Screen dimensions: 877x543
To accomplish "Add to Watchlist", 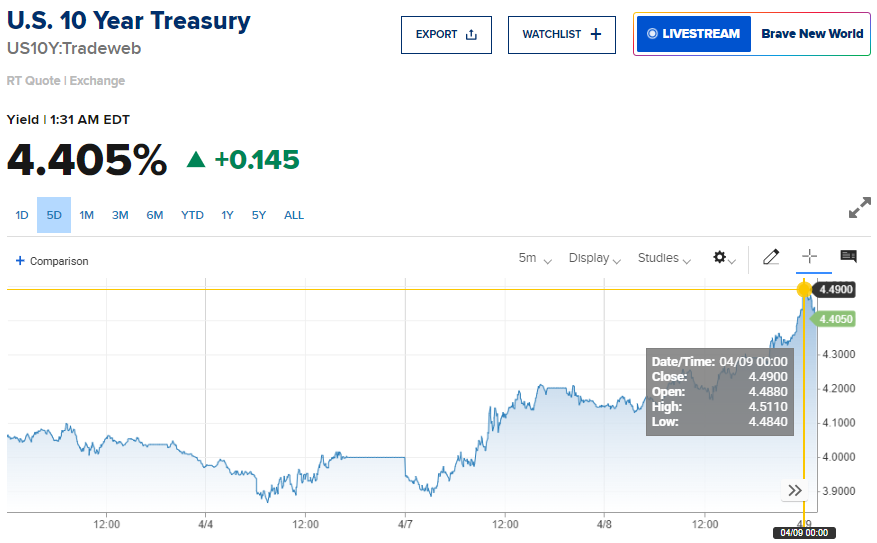I will coord(561,34).
